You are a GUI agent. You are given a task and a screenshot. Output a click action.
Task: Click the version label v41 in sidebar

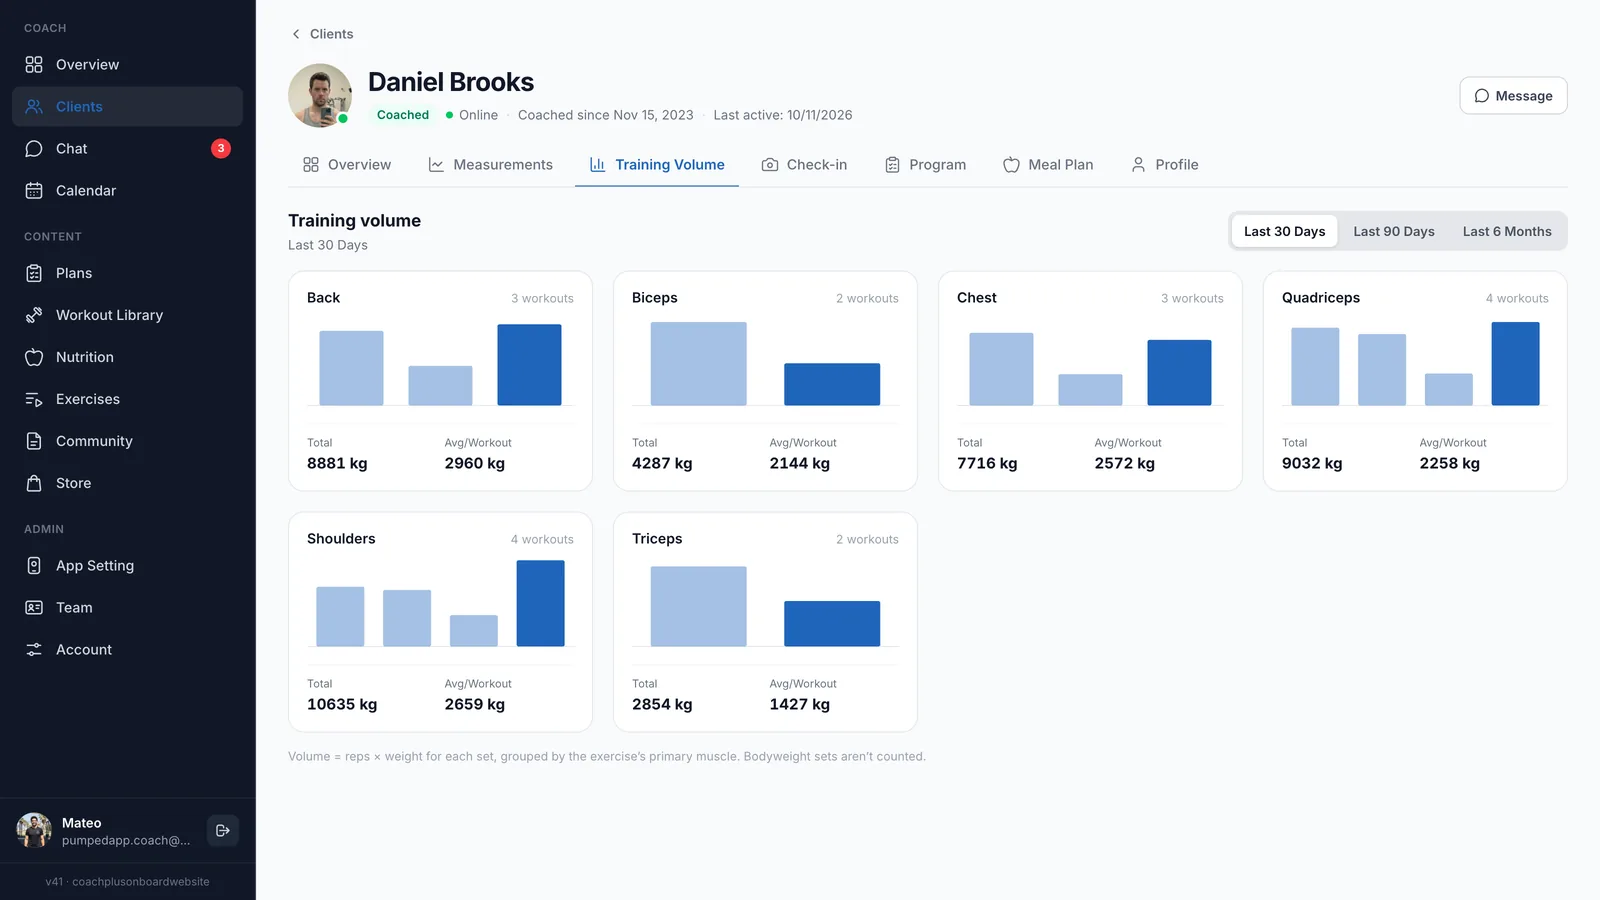click(x=127, y=882)
